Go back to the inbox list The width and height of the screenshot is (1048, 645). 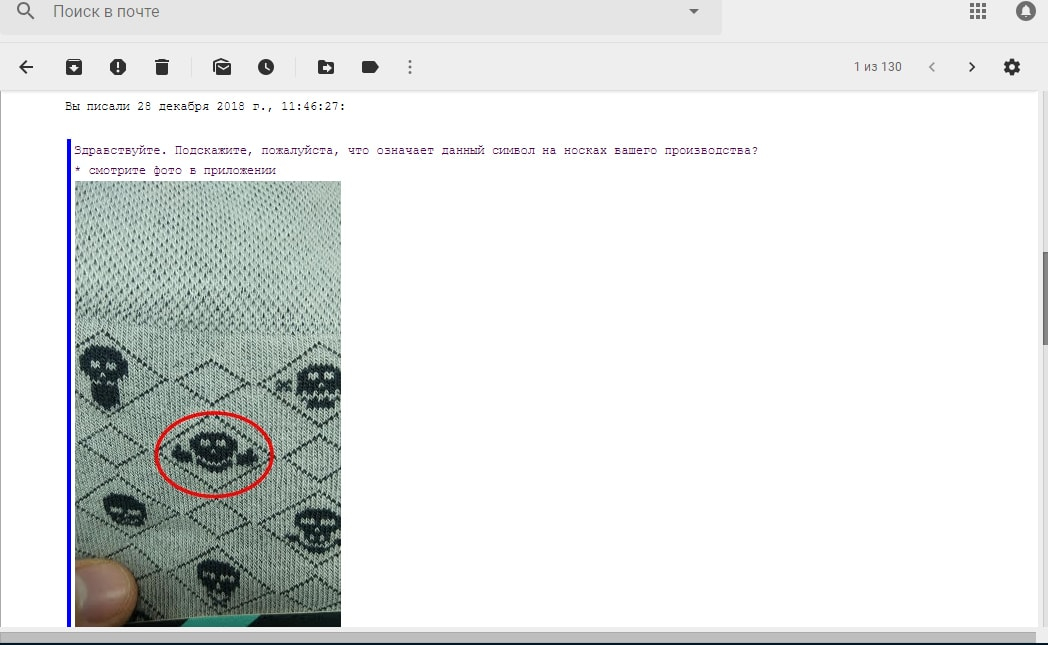tap(26, 67)
